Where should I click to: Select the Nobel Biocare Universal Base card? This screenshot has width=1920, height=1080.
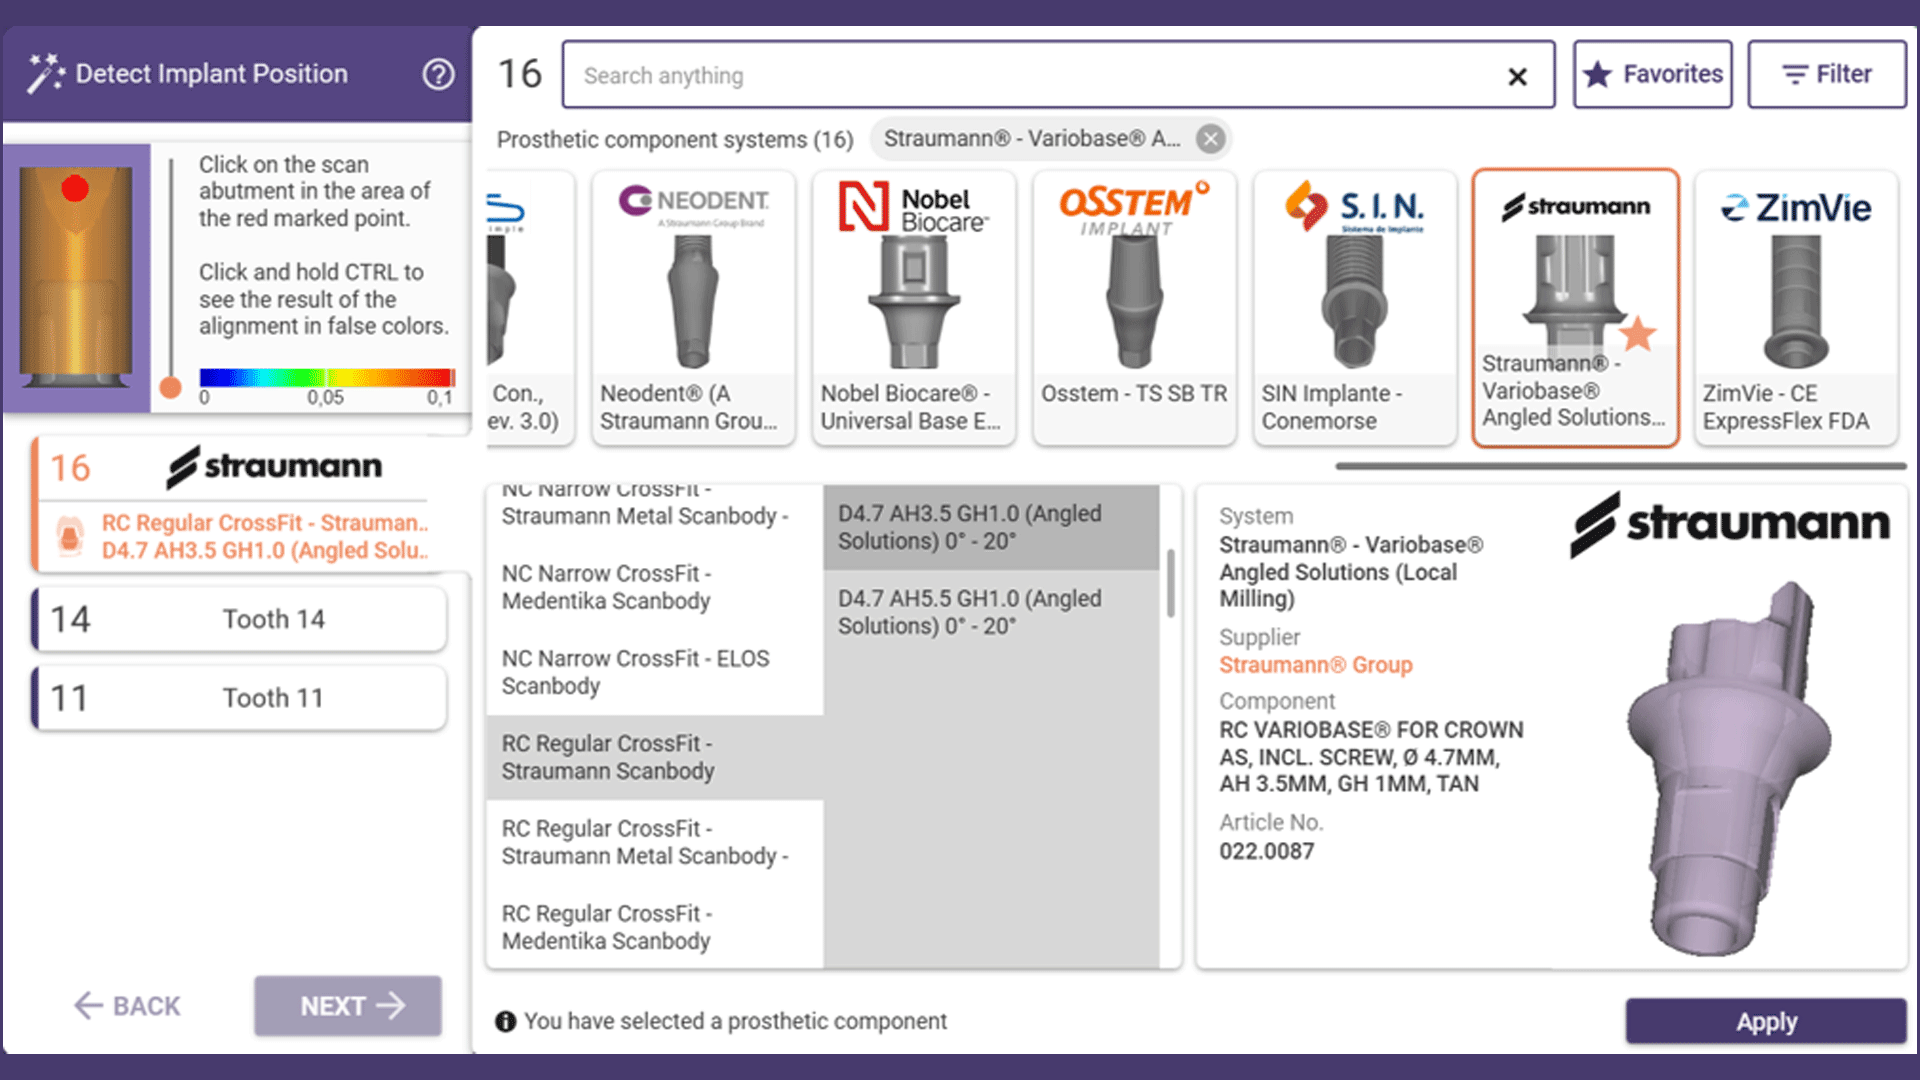coord(913,308)
